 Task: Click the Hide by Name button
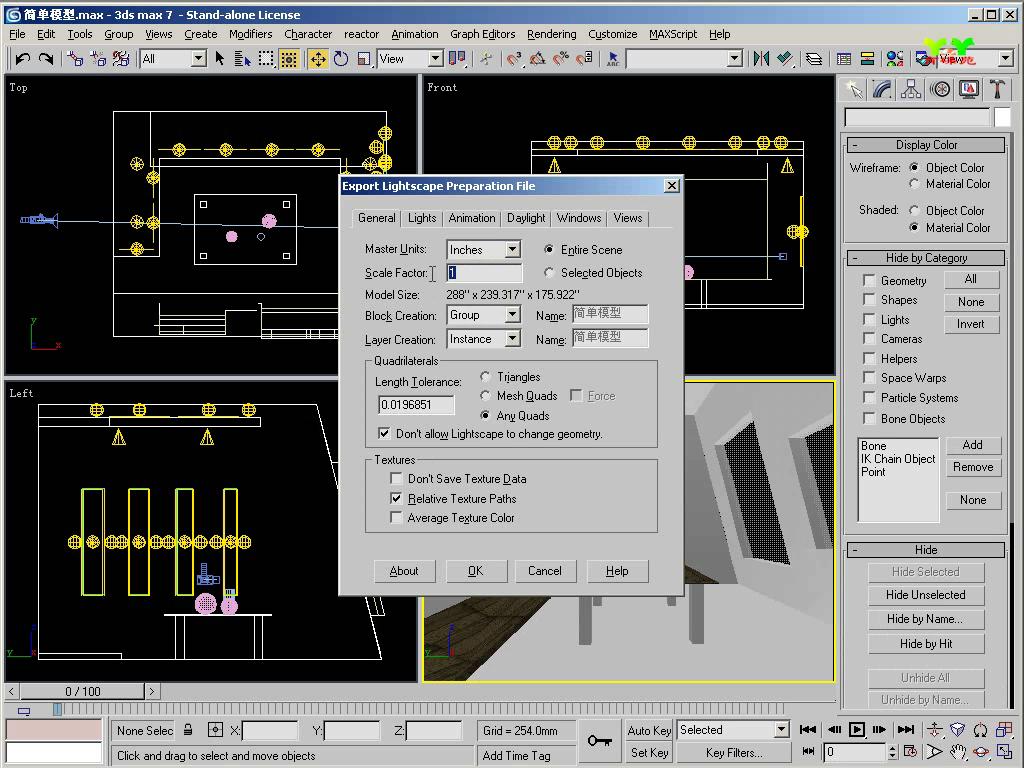click(x=926, y=619)
